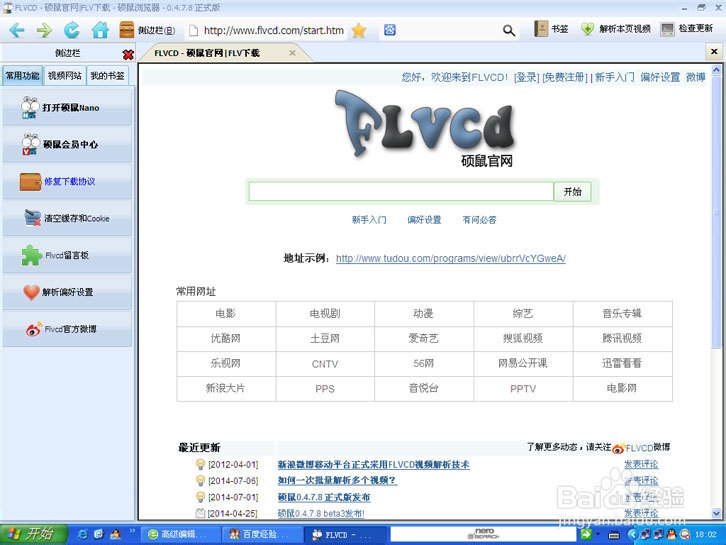Click 电影 in the common sites table

[x=225, y=313]
